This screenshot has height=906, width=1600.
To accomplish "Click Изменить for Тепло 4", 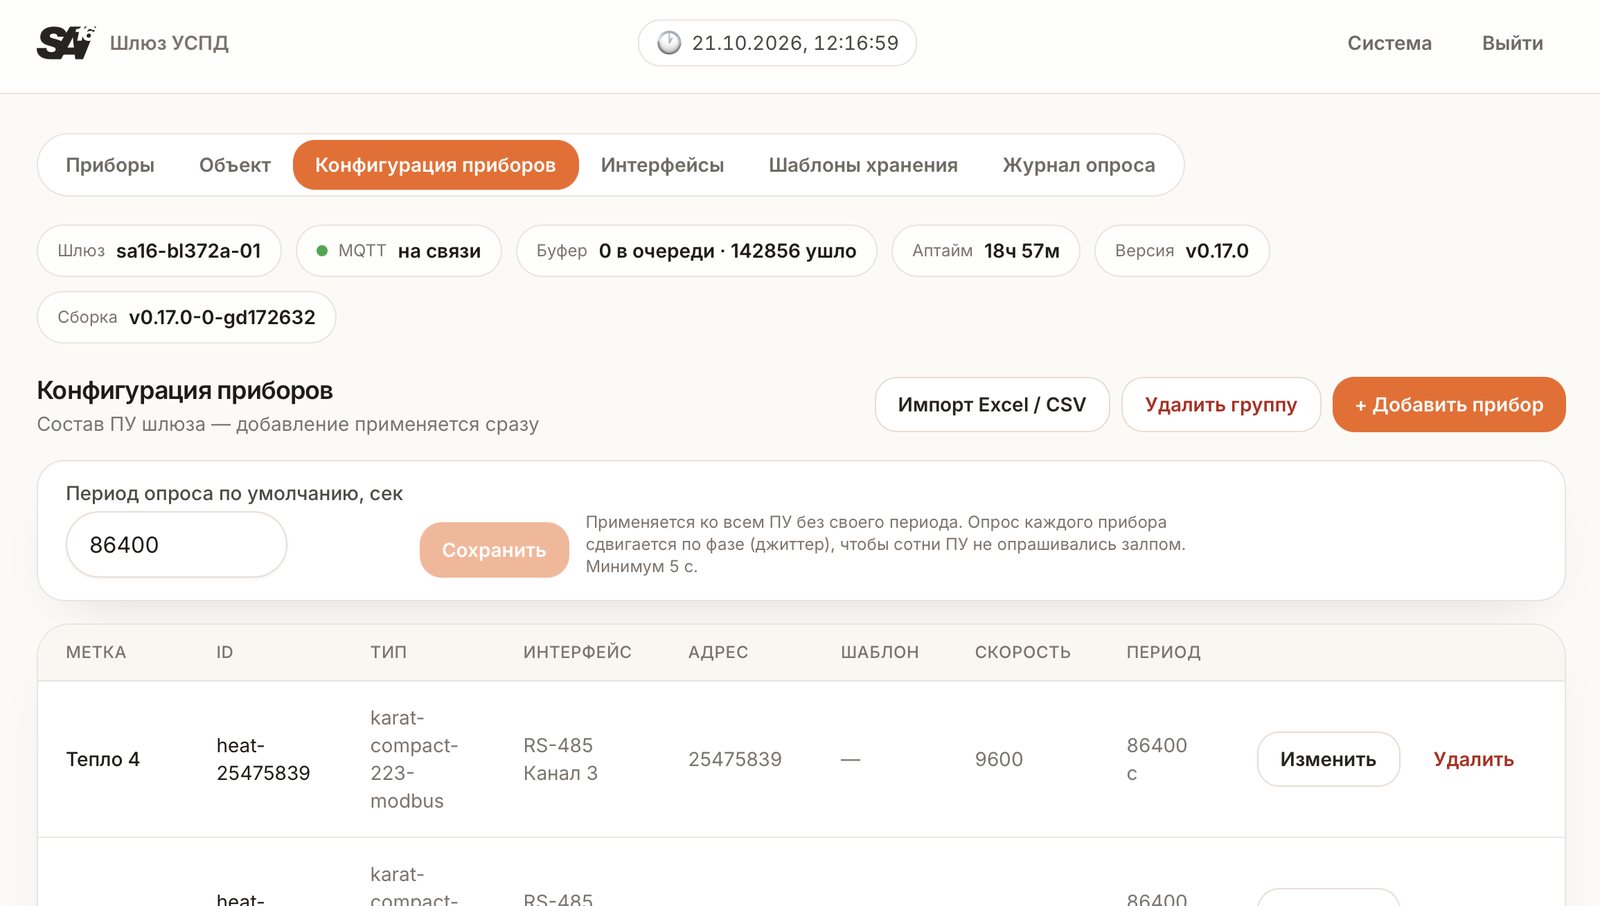I will [x=1328, y=759].
